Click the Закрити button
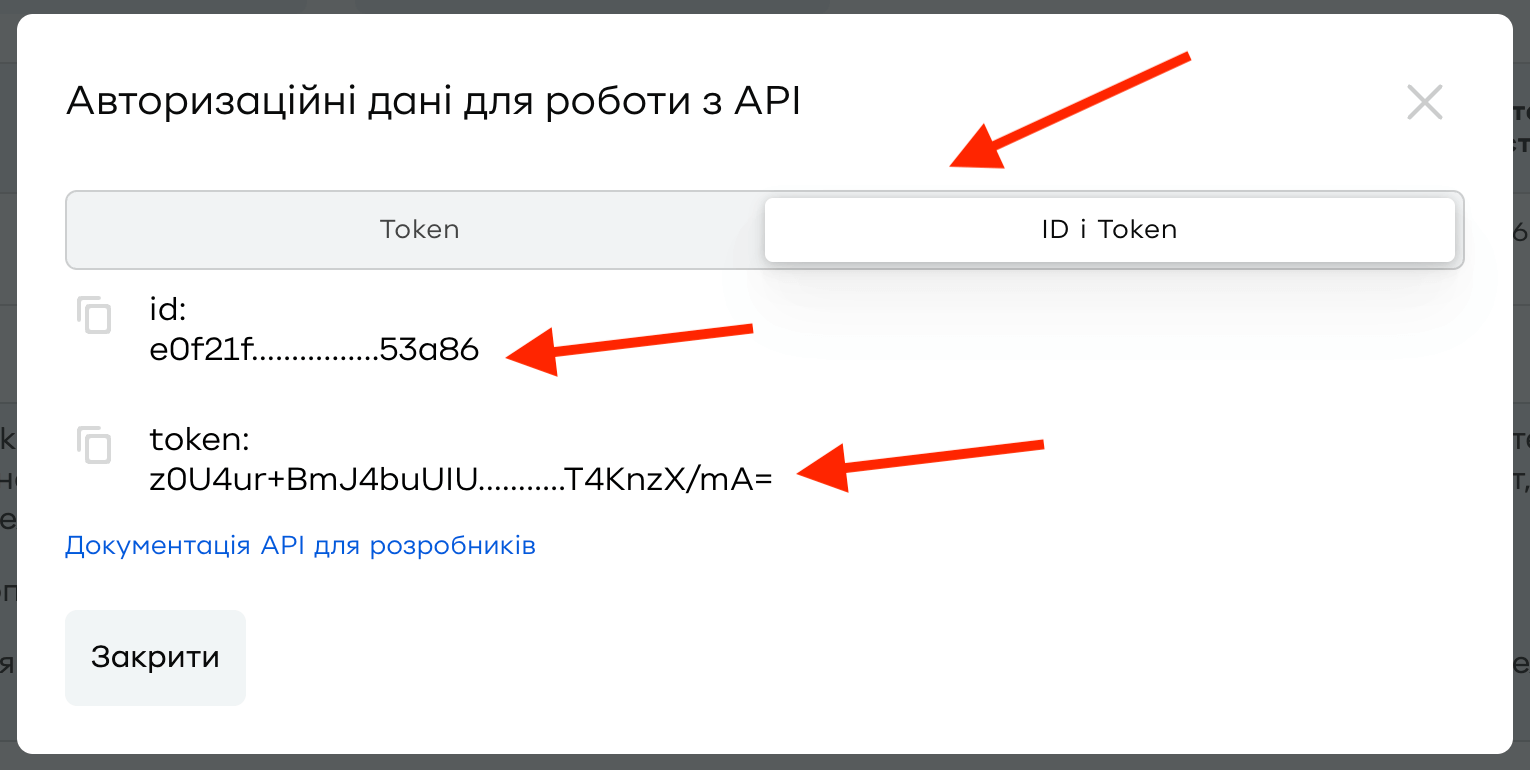The image size is (1530, 770). (155, 658)
